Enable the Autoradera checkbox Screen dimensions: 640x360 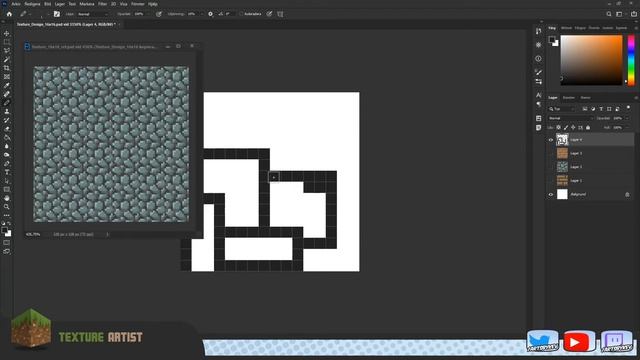[241, 14]
